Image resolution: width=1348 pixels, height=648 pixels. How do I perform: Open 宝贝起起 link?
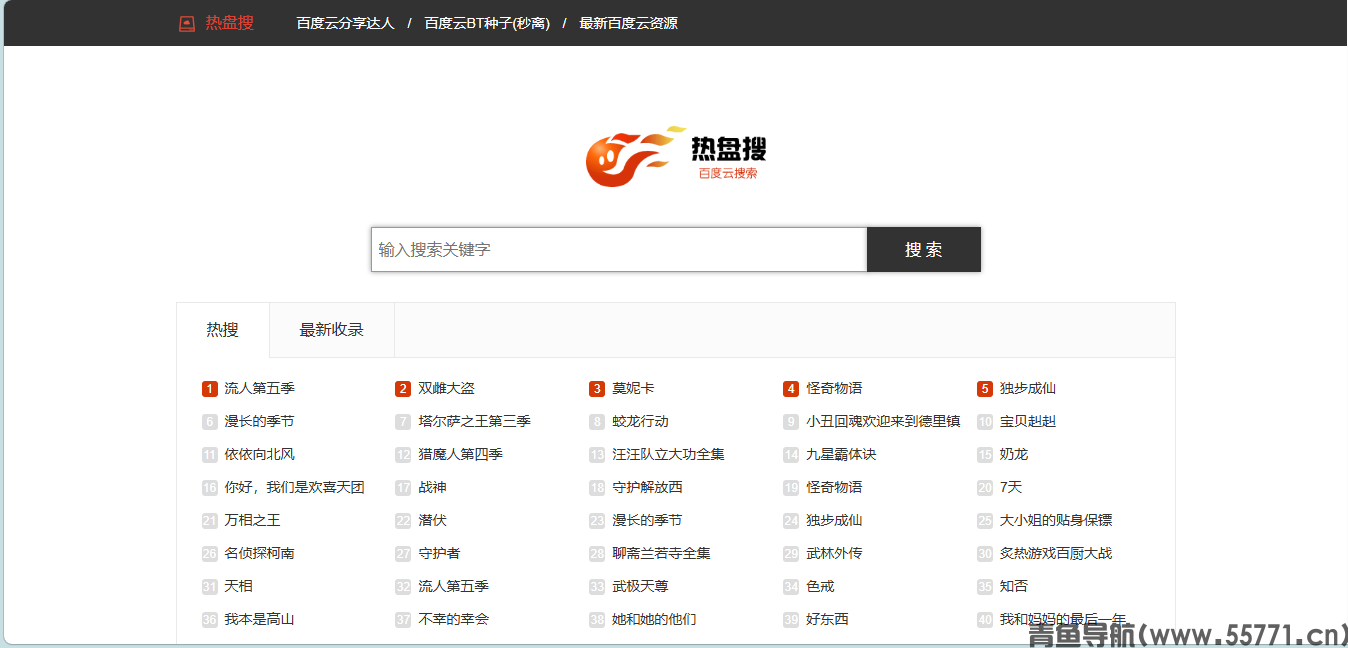pyautogui.click(x=1028, y=421)
